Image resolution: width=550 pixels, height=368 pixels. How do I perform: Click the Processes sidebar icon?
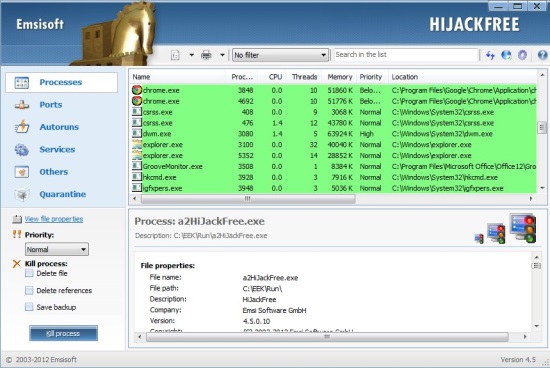pyautogui.click(x=22, y=82)
